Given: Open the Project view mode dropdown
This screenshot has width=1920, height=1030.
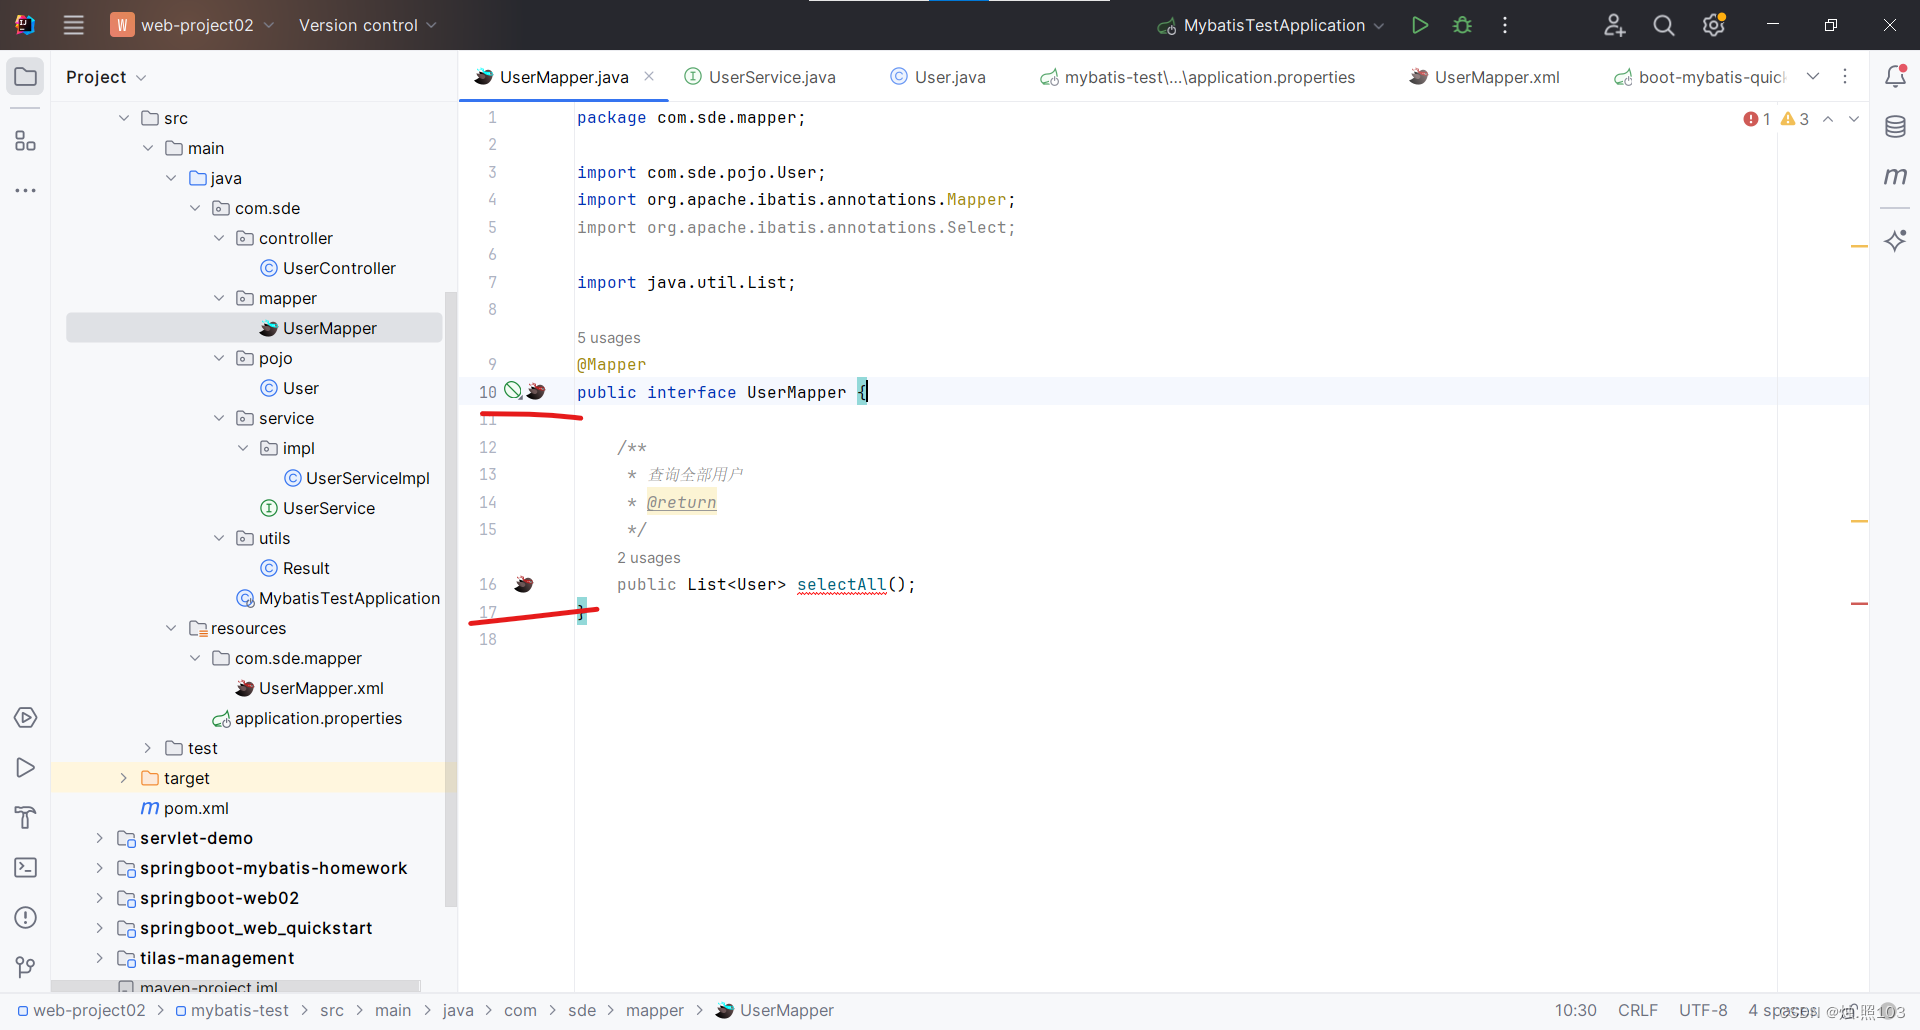Looking at the screenshot, I should pyautogui.click(x=107, y=77).
